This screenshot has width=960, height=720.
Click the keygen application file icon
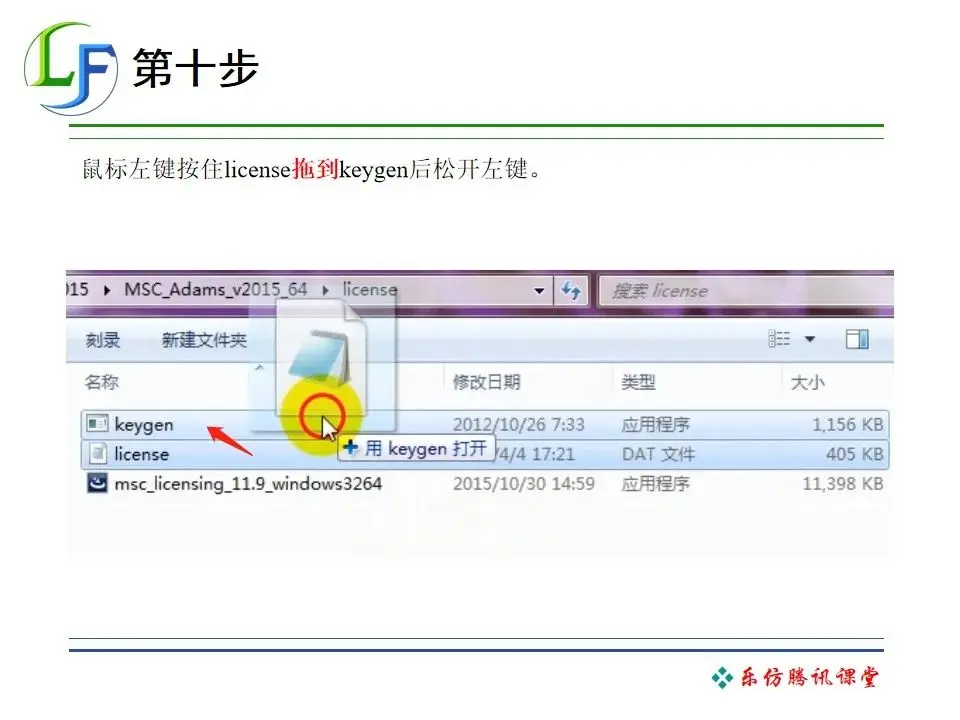pos(97,424)
